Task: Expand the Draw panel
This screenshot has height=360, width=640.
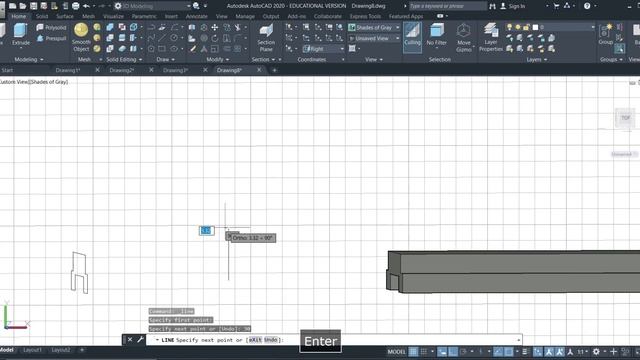Action: coord(165,60)
